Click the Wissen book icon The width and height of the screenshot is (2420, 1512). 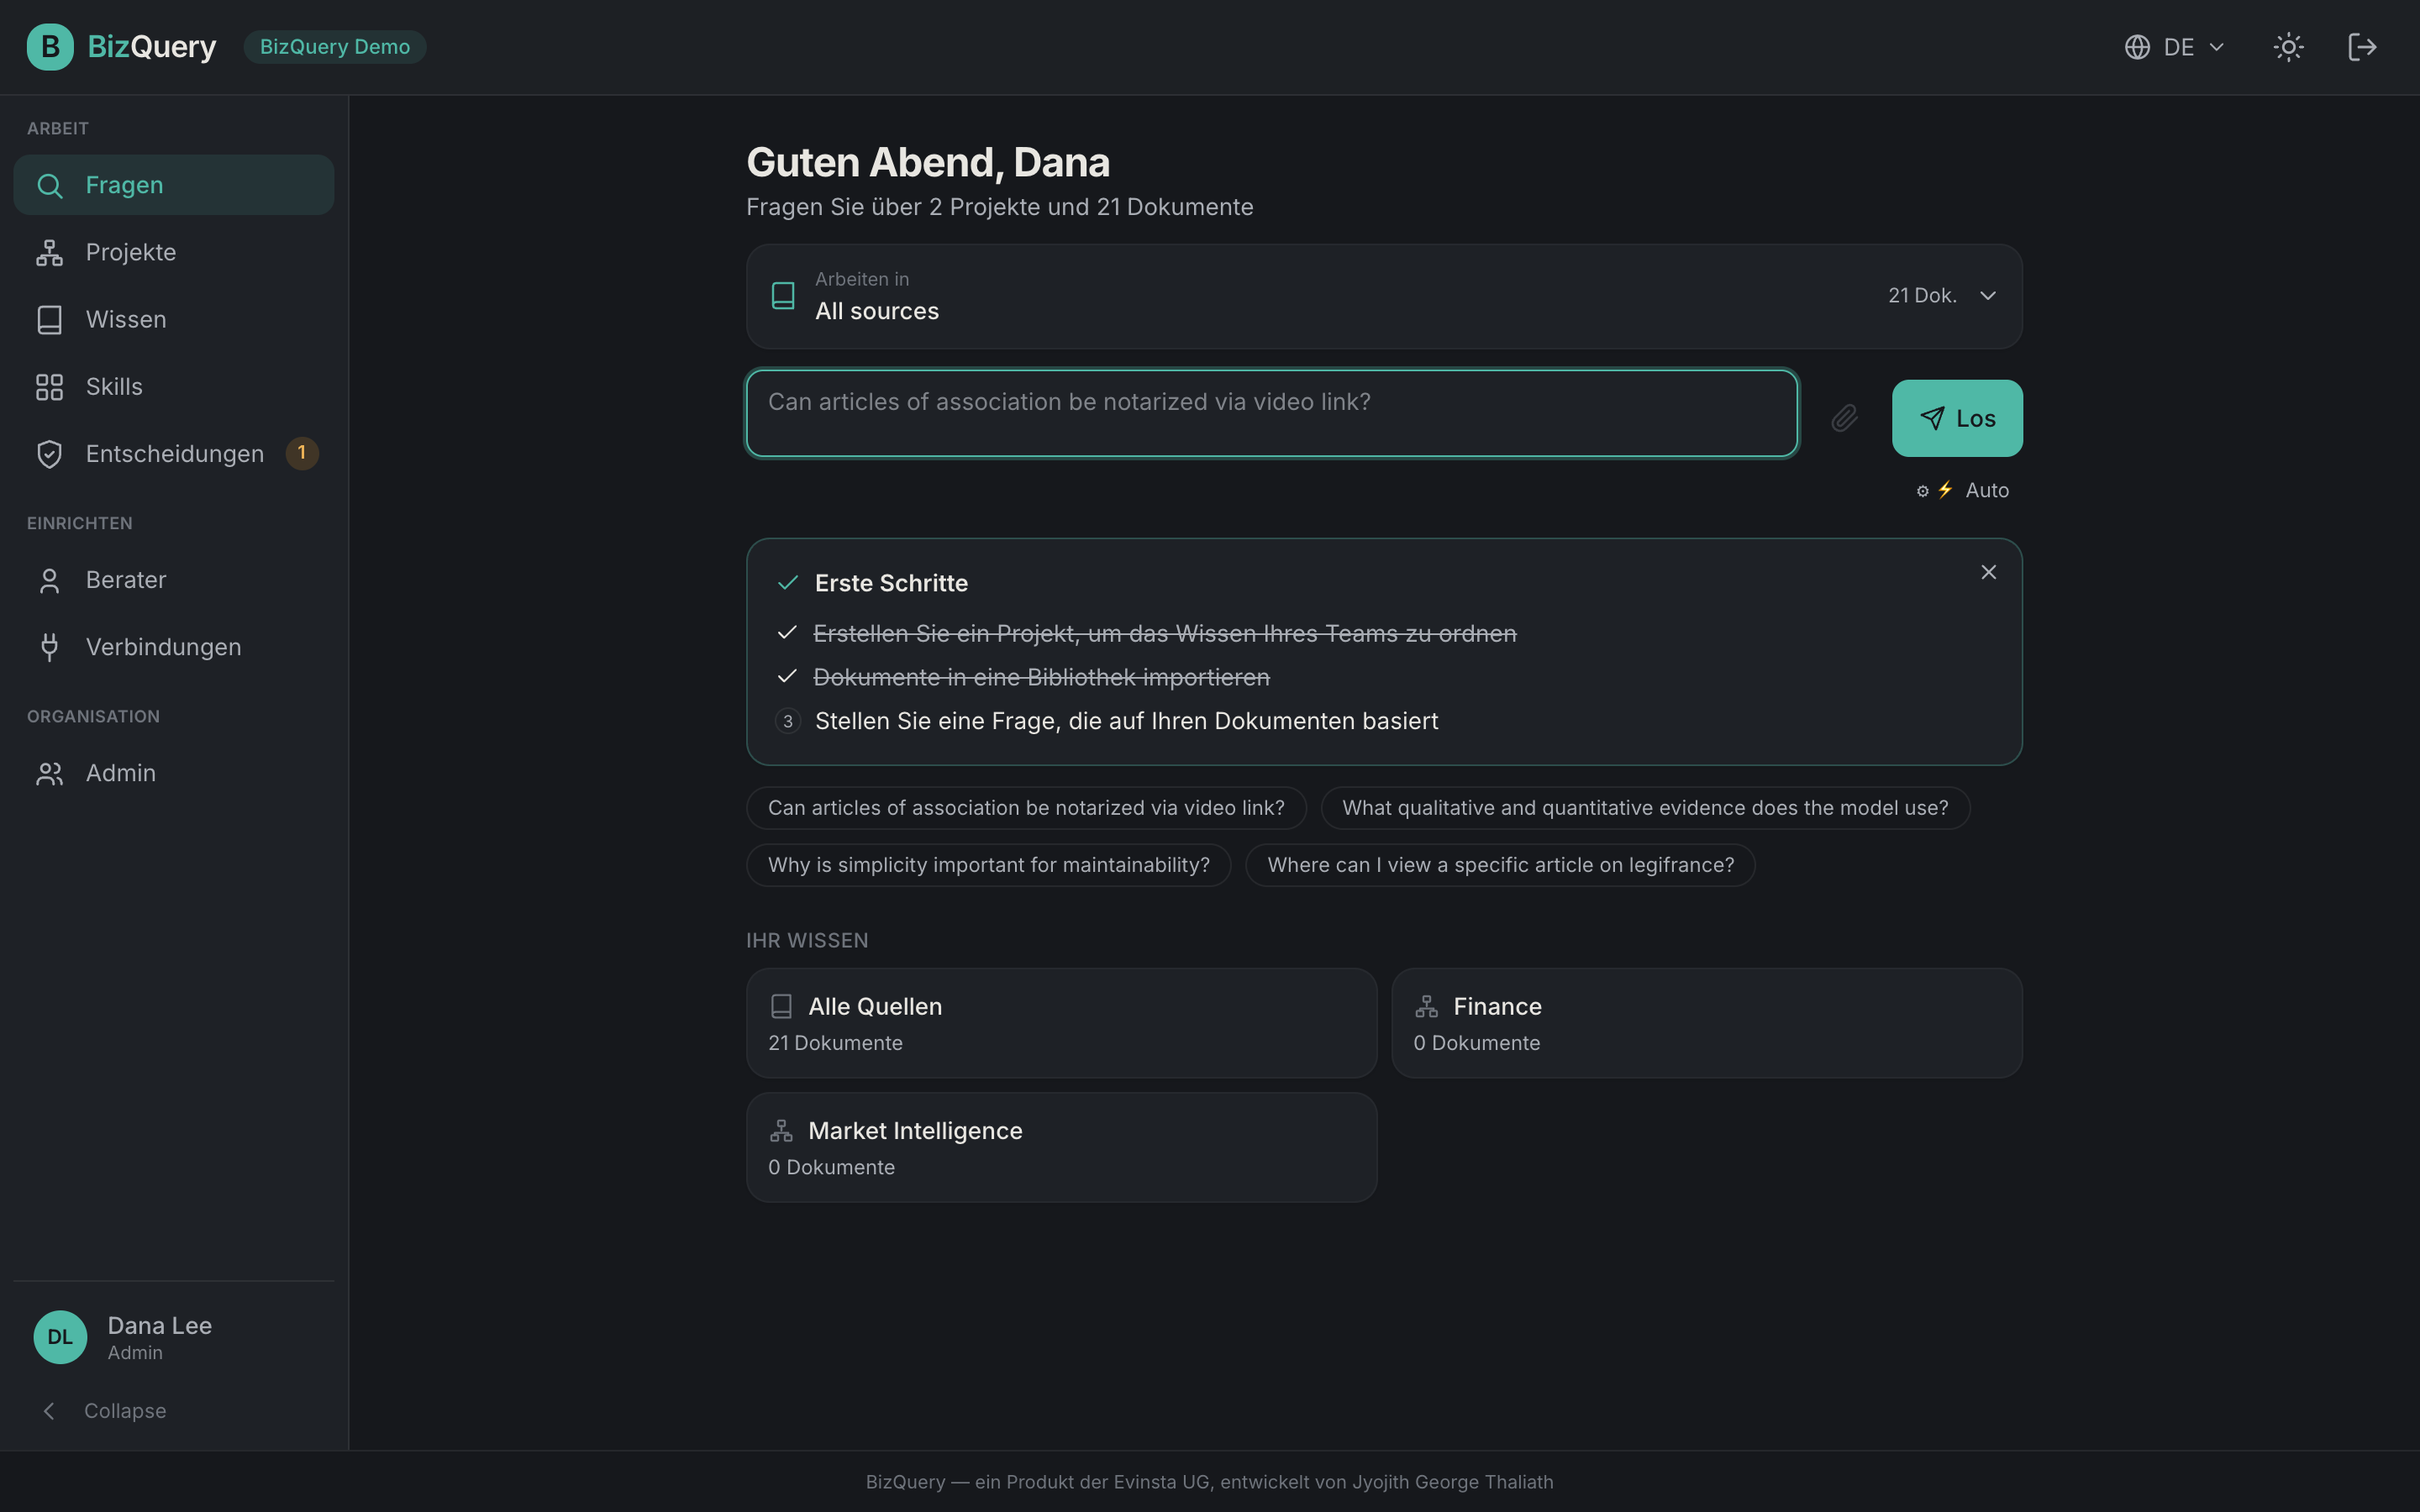(x=49, y=319)
